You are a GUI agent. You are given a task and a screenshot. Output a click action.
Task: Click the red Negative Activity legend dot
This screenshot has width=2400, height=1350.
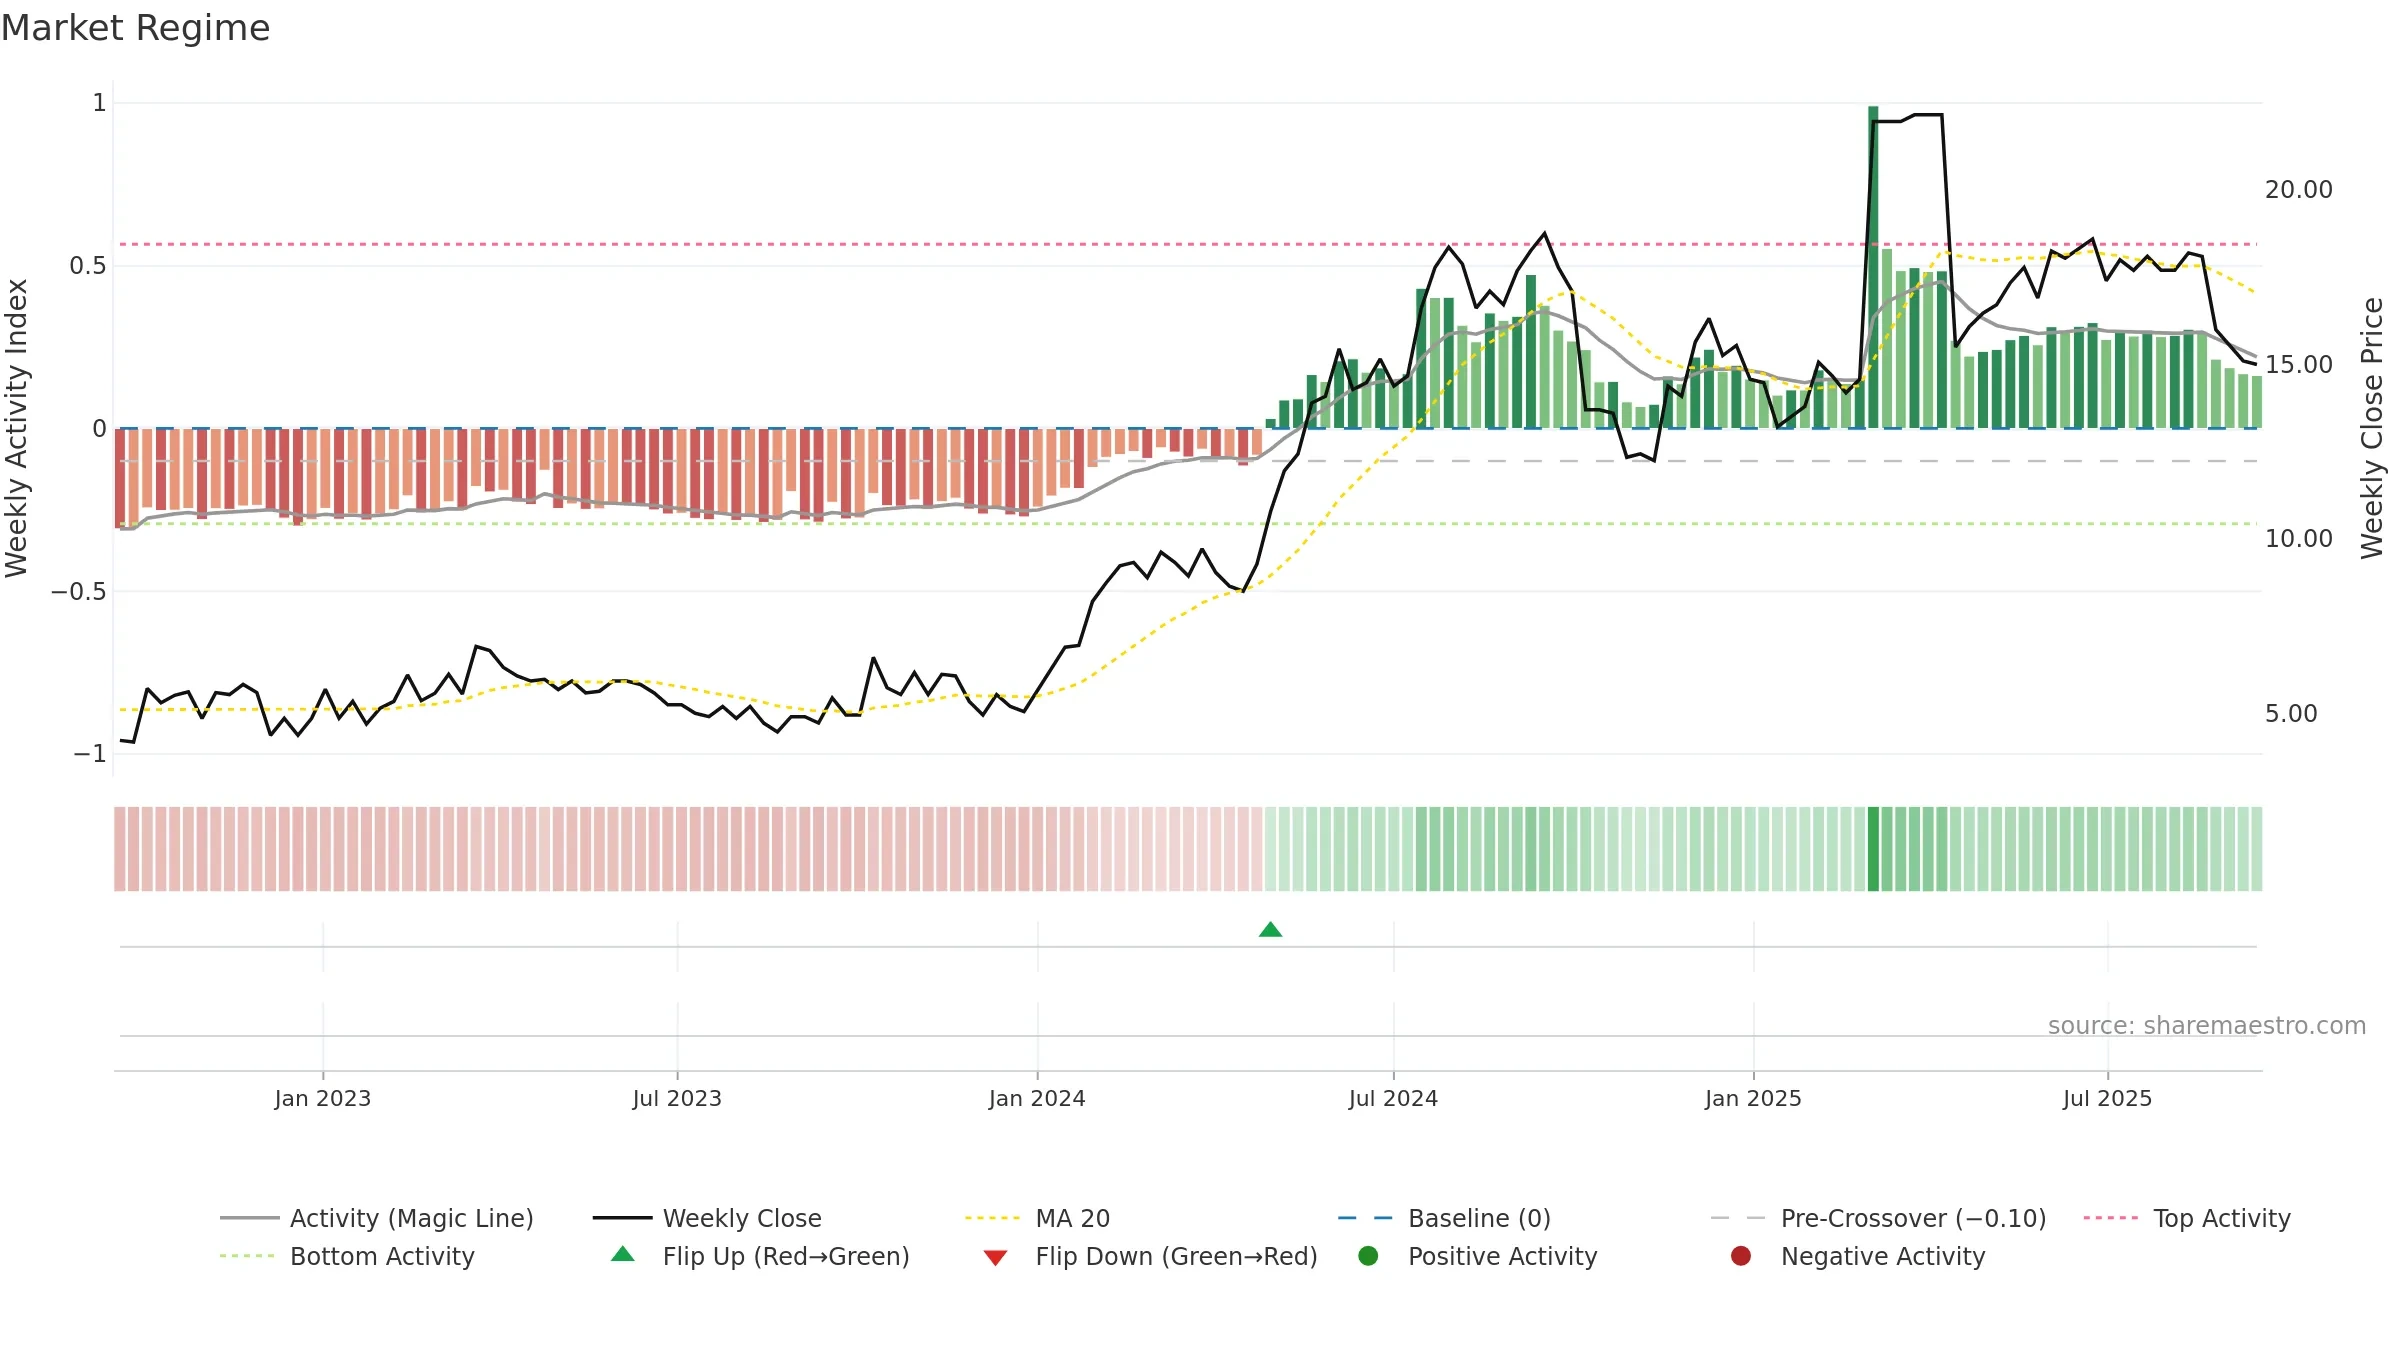click(1741, 1256)
